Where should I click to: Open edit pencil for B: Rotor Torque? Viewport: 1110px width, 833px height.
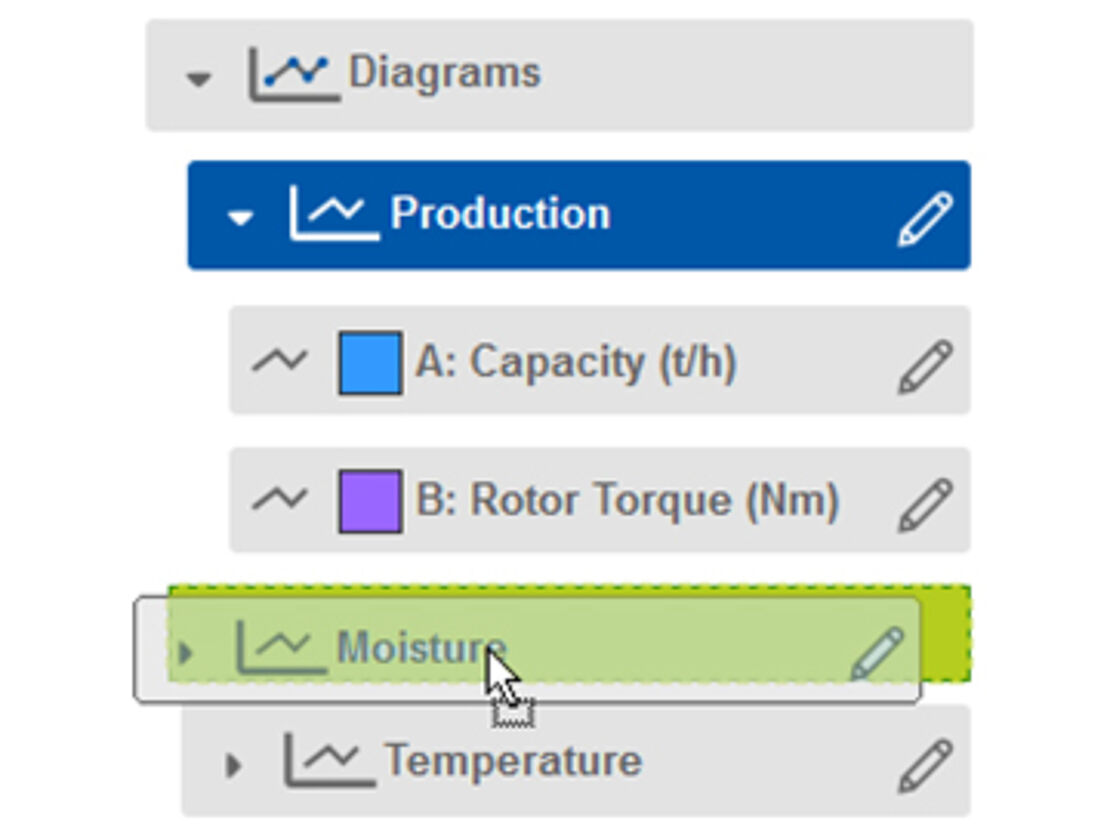coord(924,503)
